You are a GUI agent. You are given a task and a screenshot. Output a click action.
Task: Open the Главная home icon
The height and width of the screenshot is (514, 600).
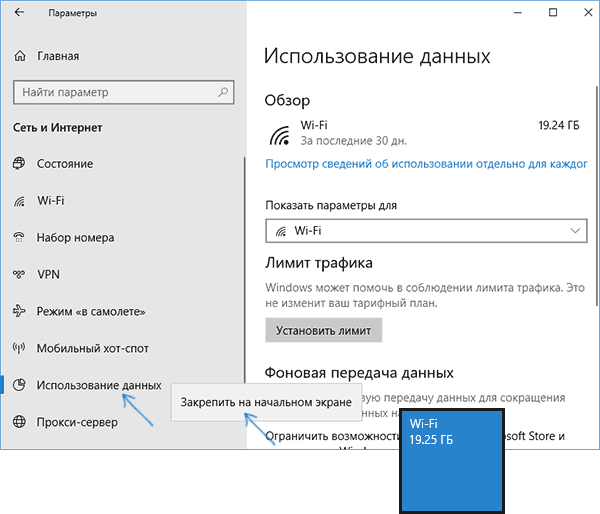click(20, 56)
